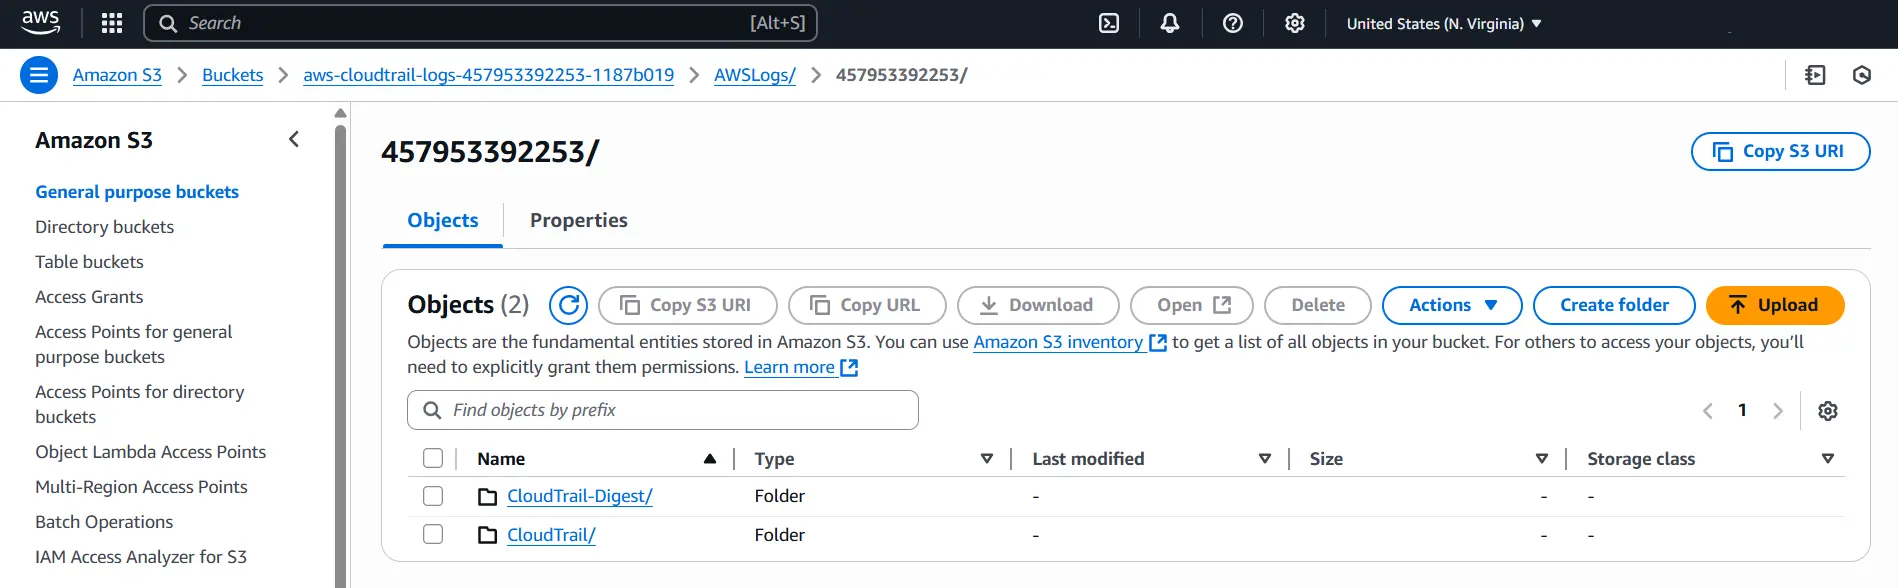Click the Upload button
This screenshot has width=1898, height=588.
pos(1774,305)
